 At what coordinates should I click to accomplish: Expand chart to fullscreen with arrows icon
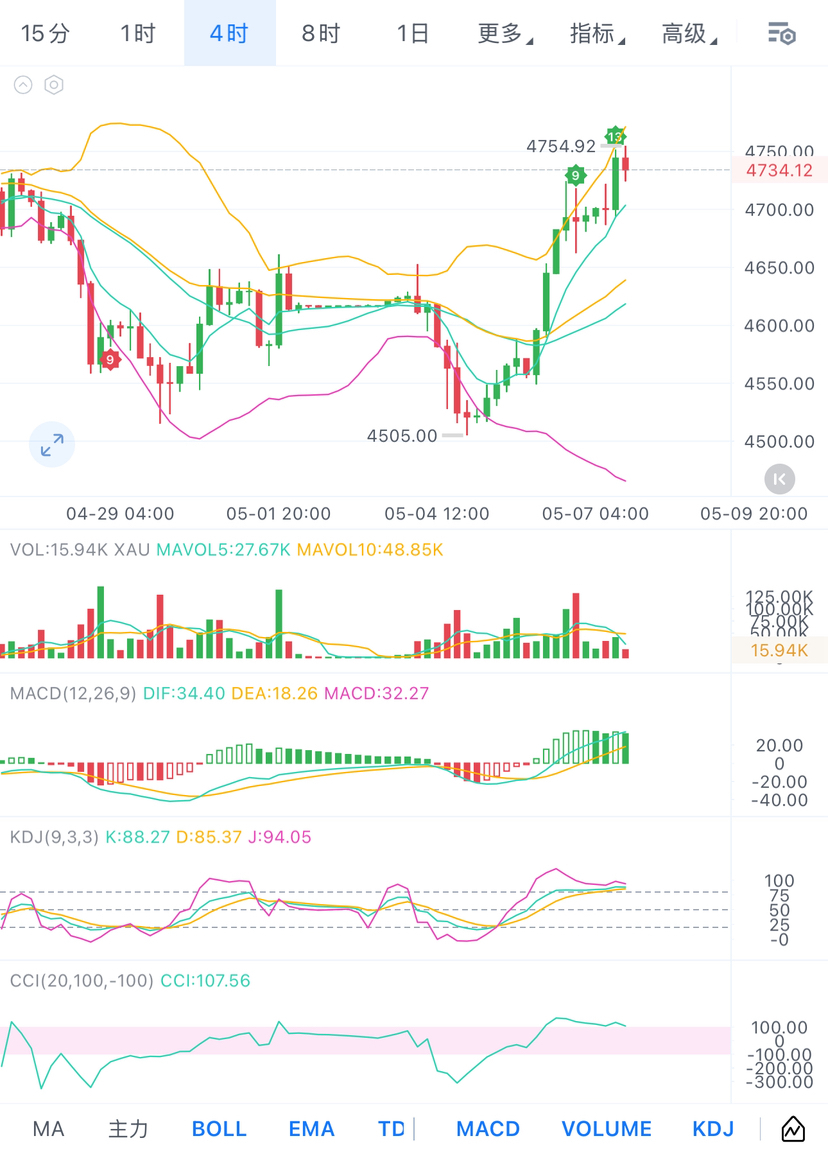52,445
